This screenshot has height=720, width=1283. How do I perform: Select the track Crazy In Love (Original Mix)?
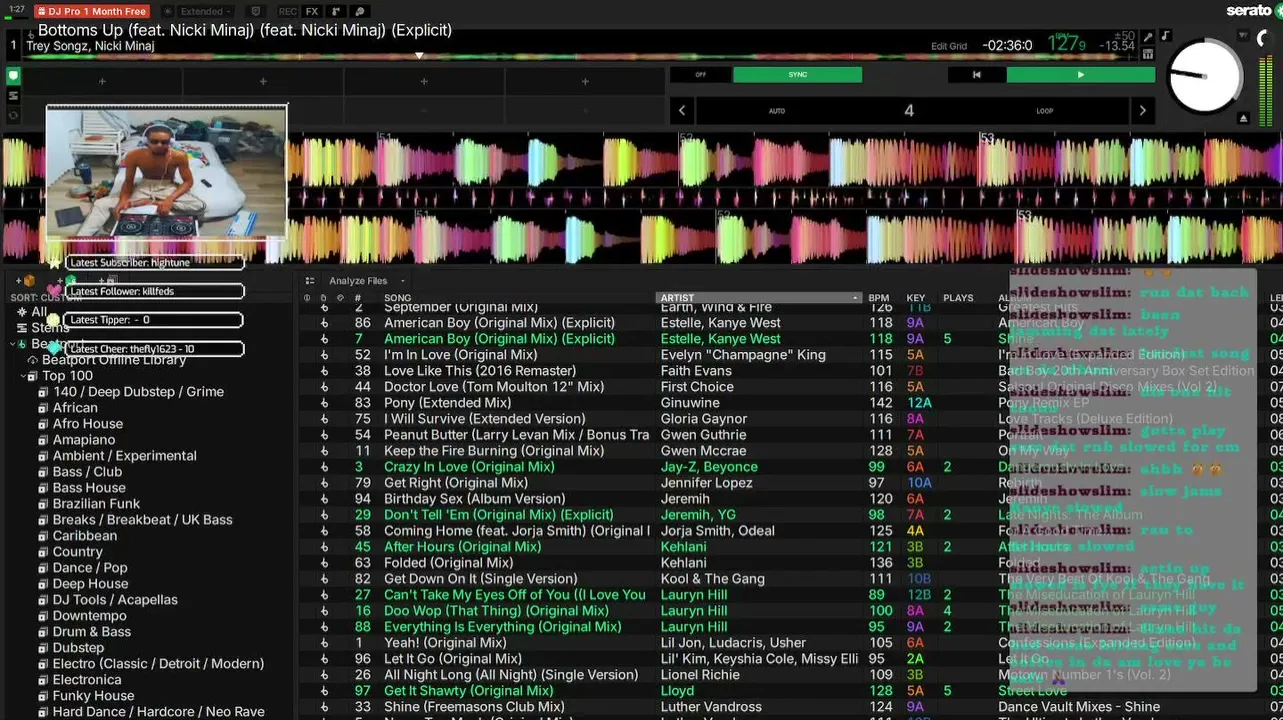point(469,467)
